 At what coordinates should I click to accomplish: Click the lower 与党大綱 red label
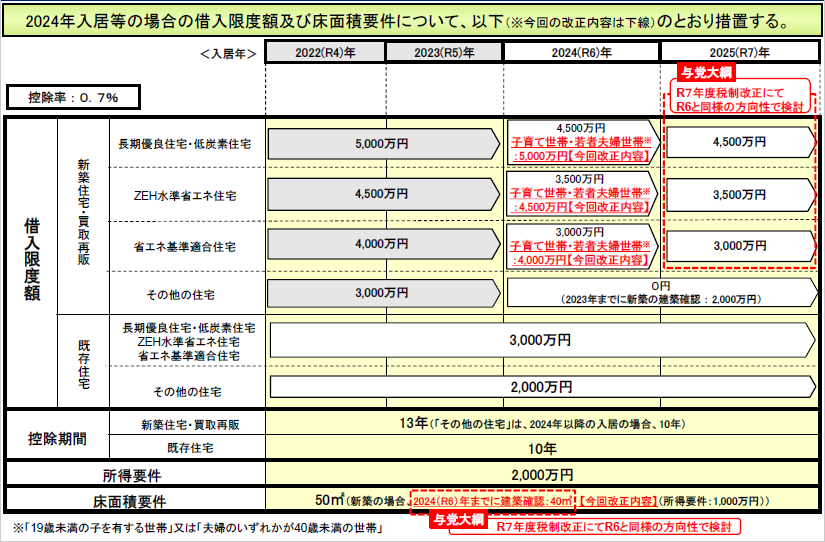point(458,520)
